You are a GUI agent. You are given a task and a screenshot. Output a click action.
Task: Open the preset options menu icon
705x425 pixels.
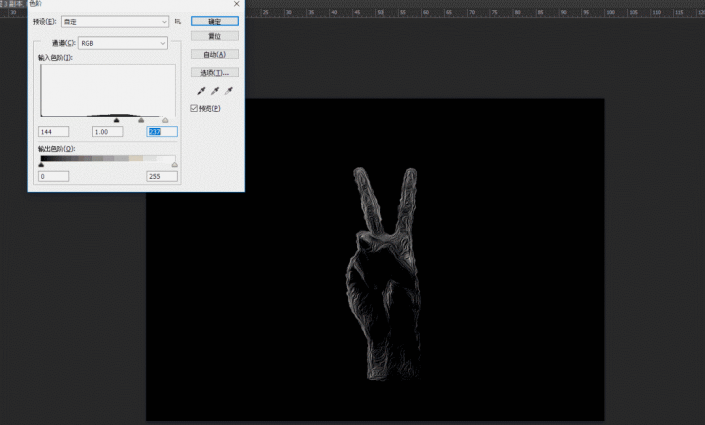pyautogui.click(x=178, y=20)
